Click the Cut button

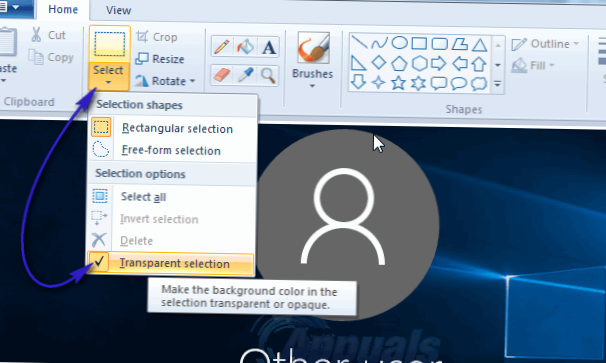(x=49, y=35)
